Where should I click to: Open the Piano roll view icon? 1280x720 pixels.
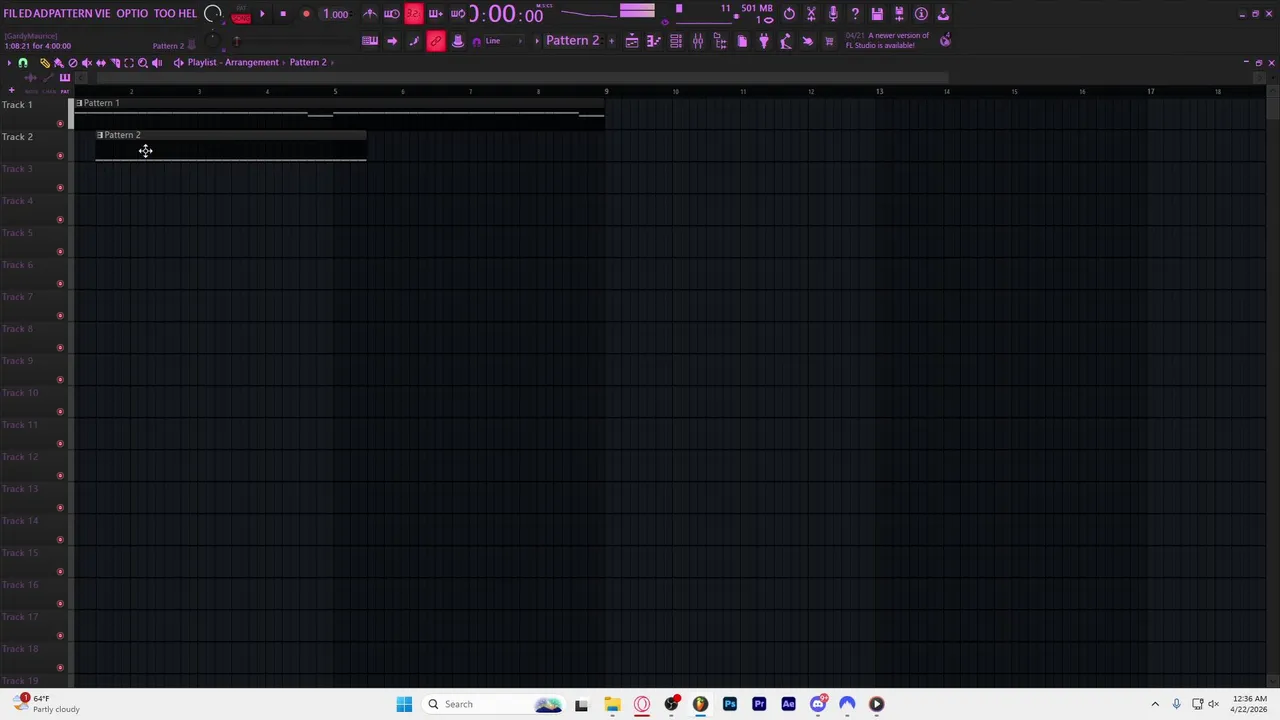[x=654, y=41]
